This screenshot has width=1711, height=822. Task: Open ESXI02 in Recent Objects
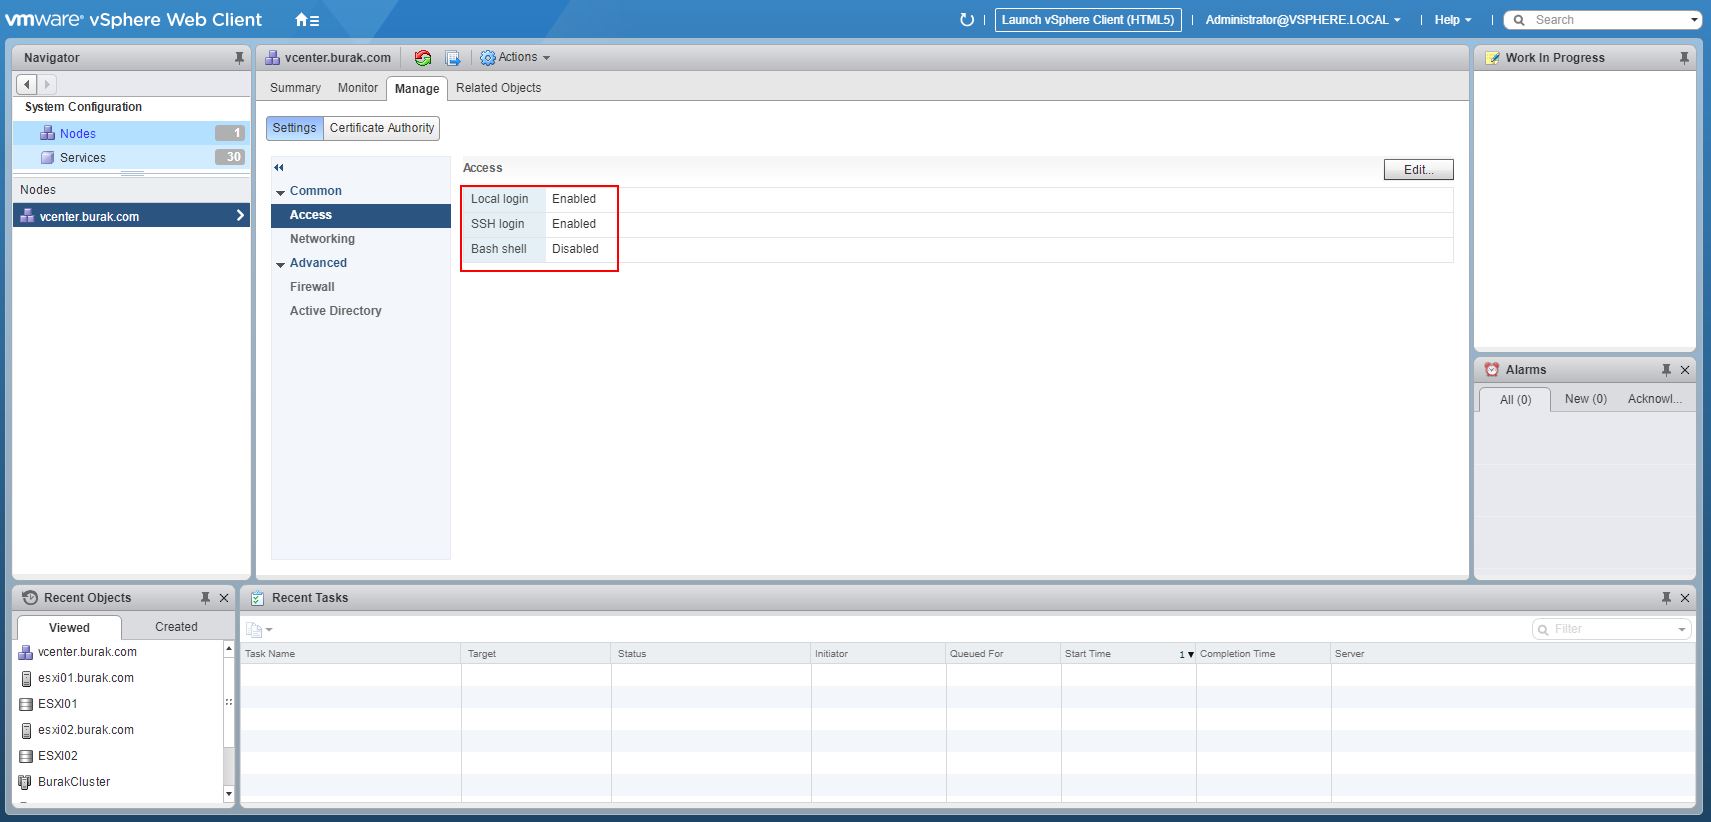click(x=57, y=756)
